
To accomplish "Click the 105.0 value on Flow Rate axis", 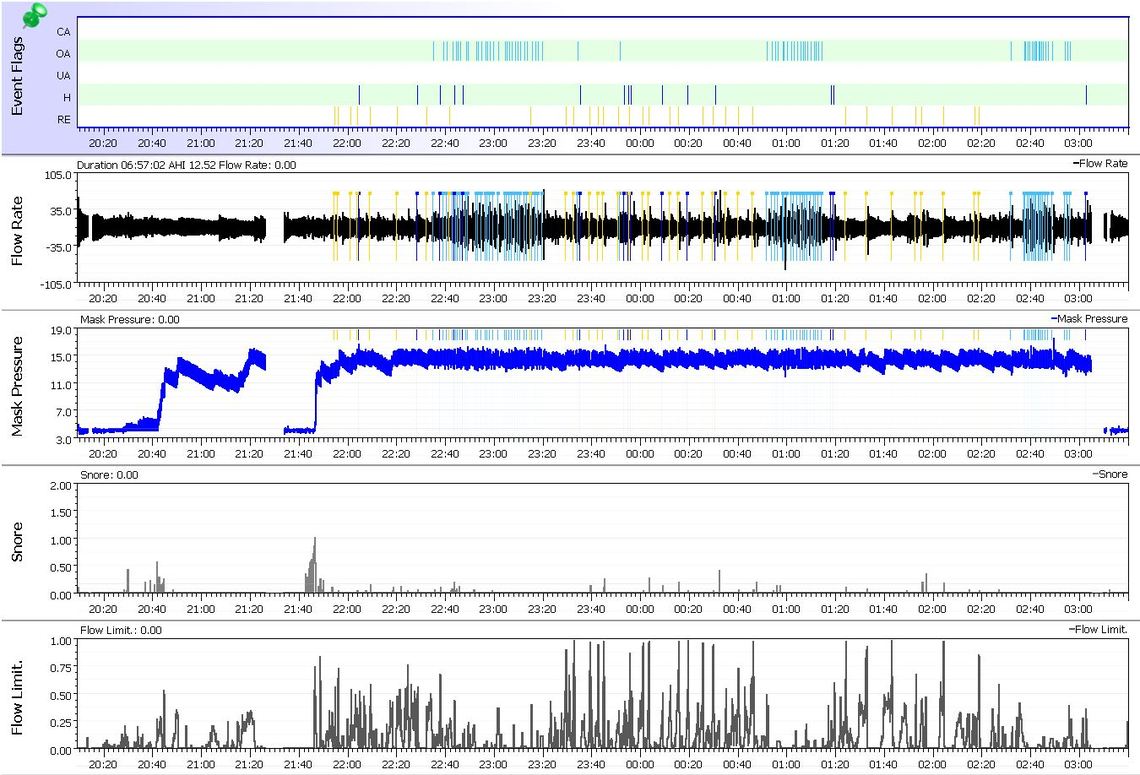I will [58, 175].
